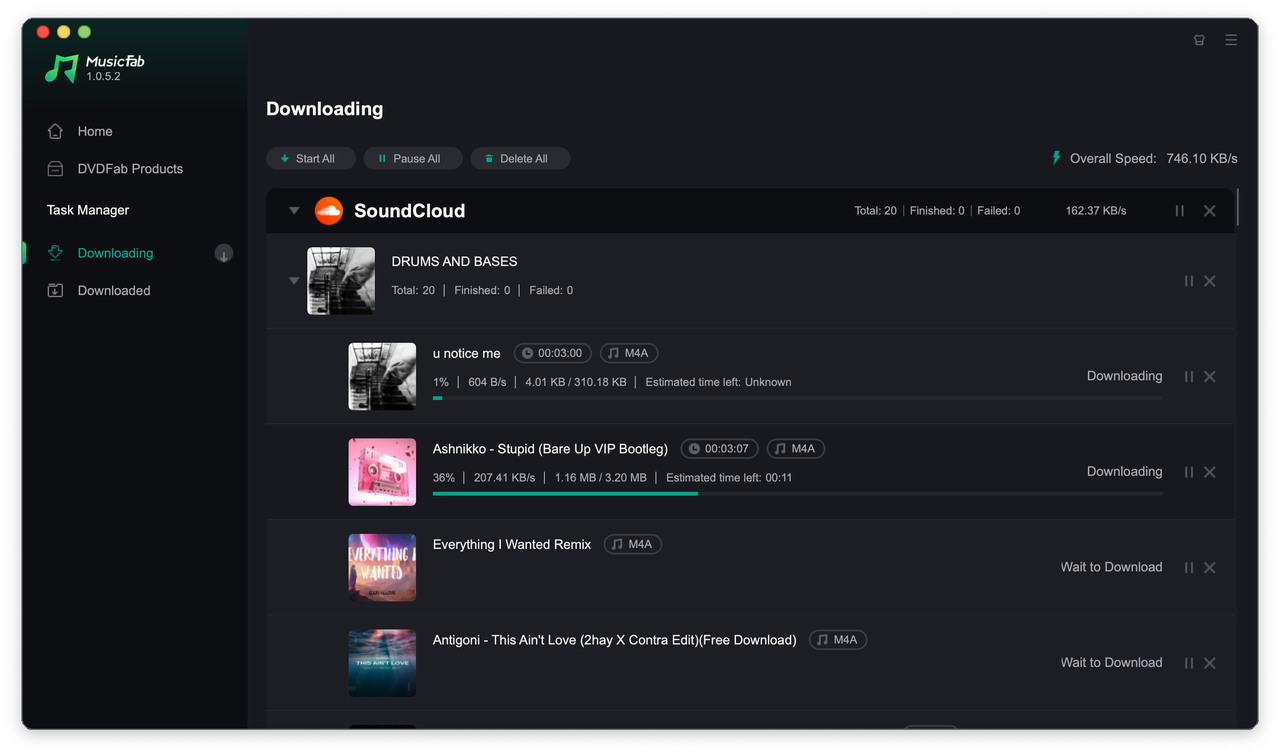Cancel the u notice me download

(1210, 377)
